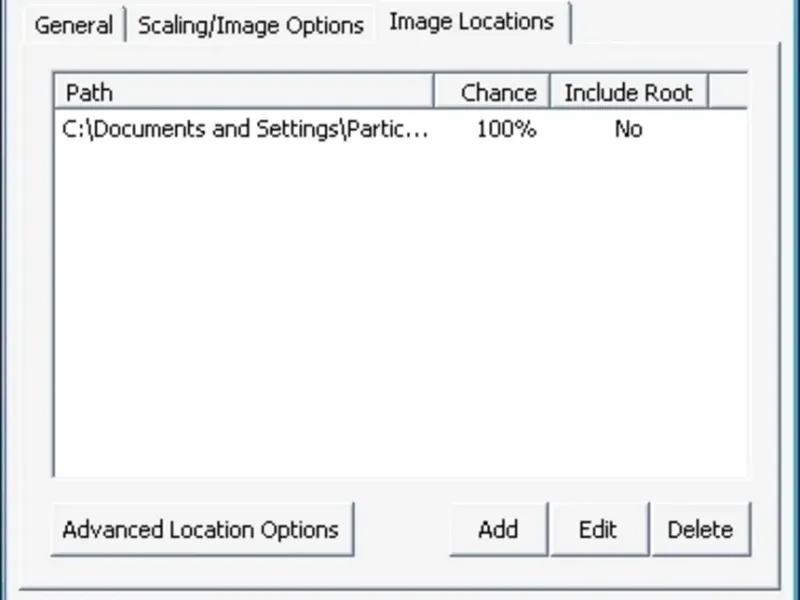Screen dimensions: 800x600
Task: Click empty tab strip right of Image Locations
Action: [x=680, y=22]
